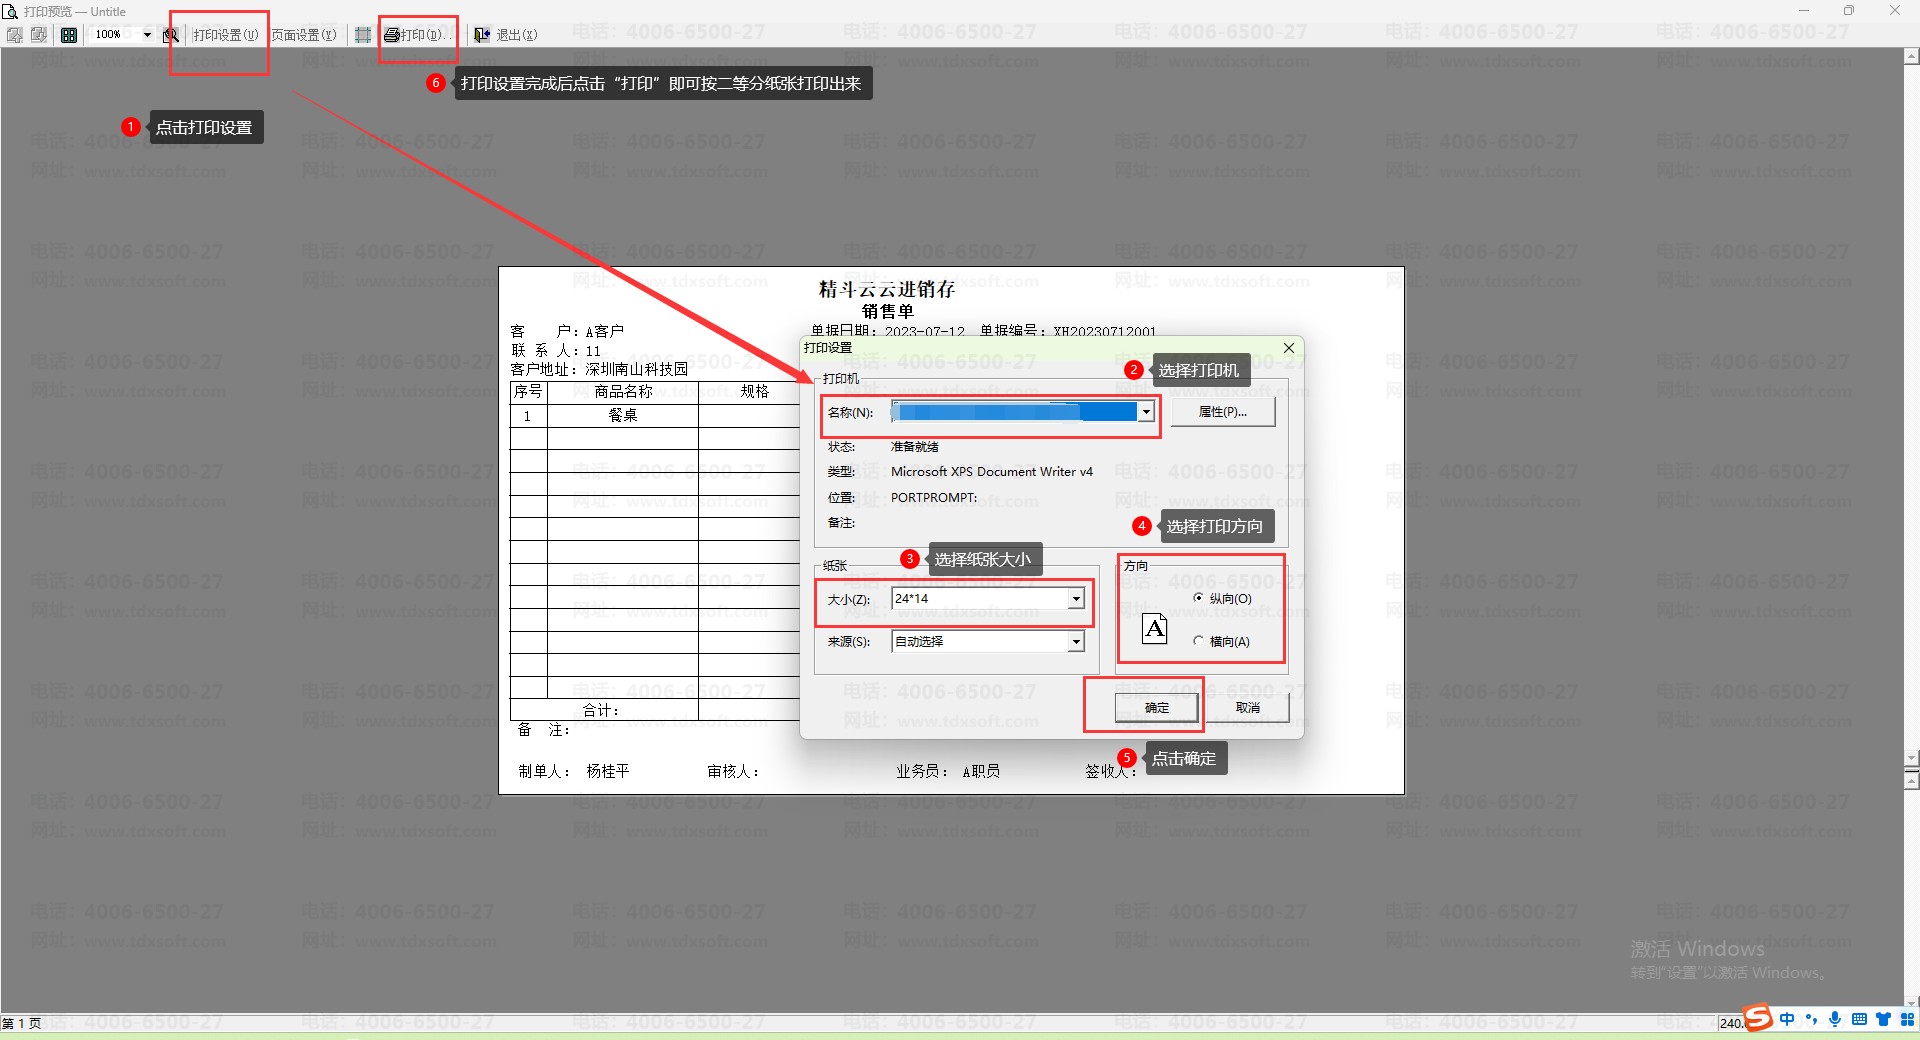Open the Sogou soft keyboard icon
The width and height of the screenshot is (1920, 1040).
[1859, 1019]
